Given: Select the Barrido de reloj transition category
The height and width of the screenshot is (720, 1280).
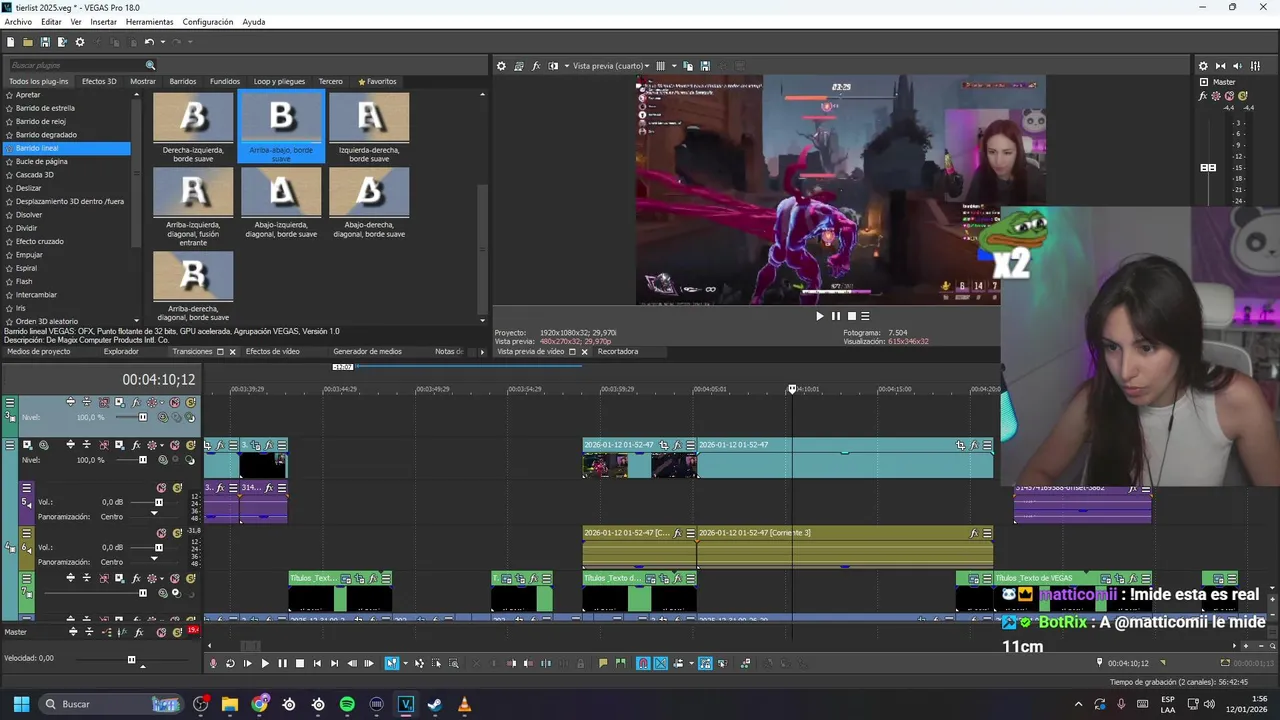Looking at the screenshot, I should click(40, 121).
